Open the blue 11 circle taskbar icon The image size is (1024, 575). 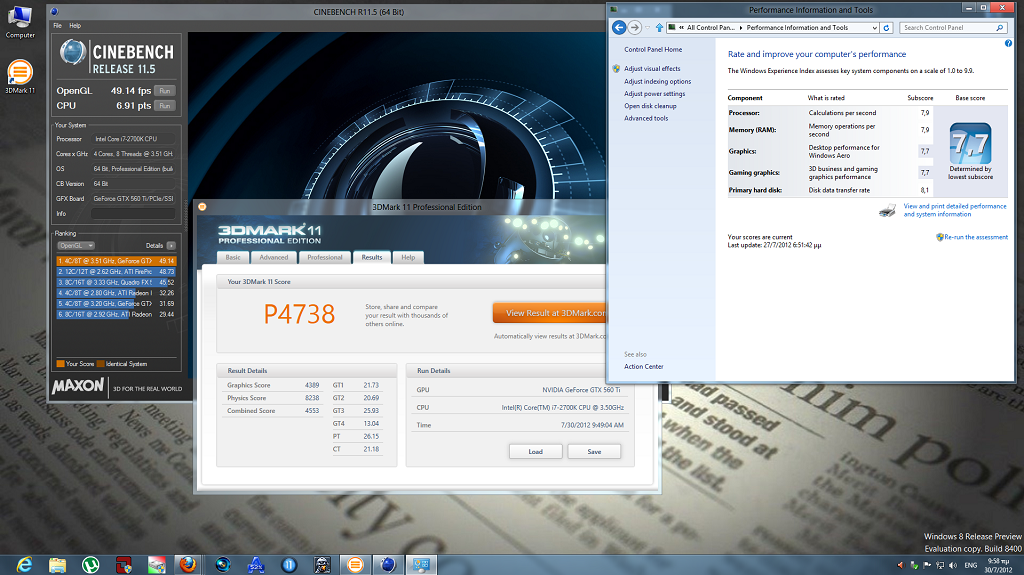[x=289, y=565]
